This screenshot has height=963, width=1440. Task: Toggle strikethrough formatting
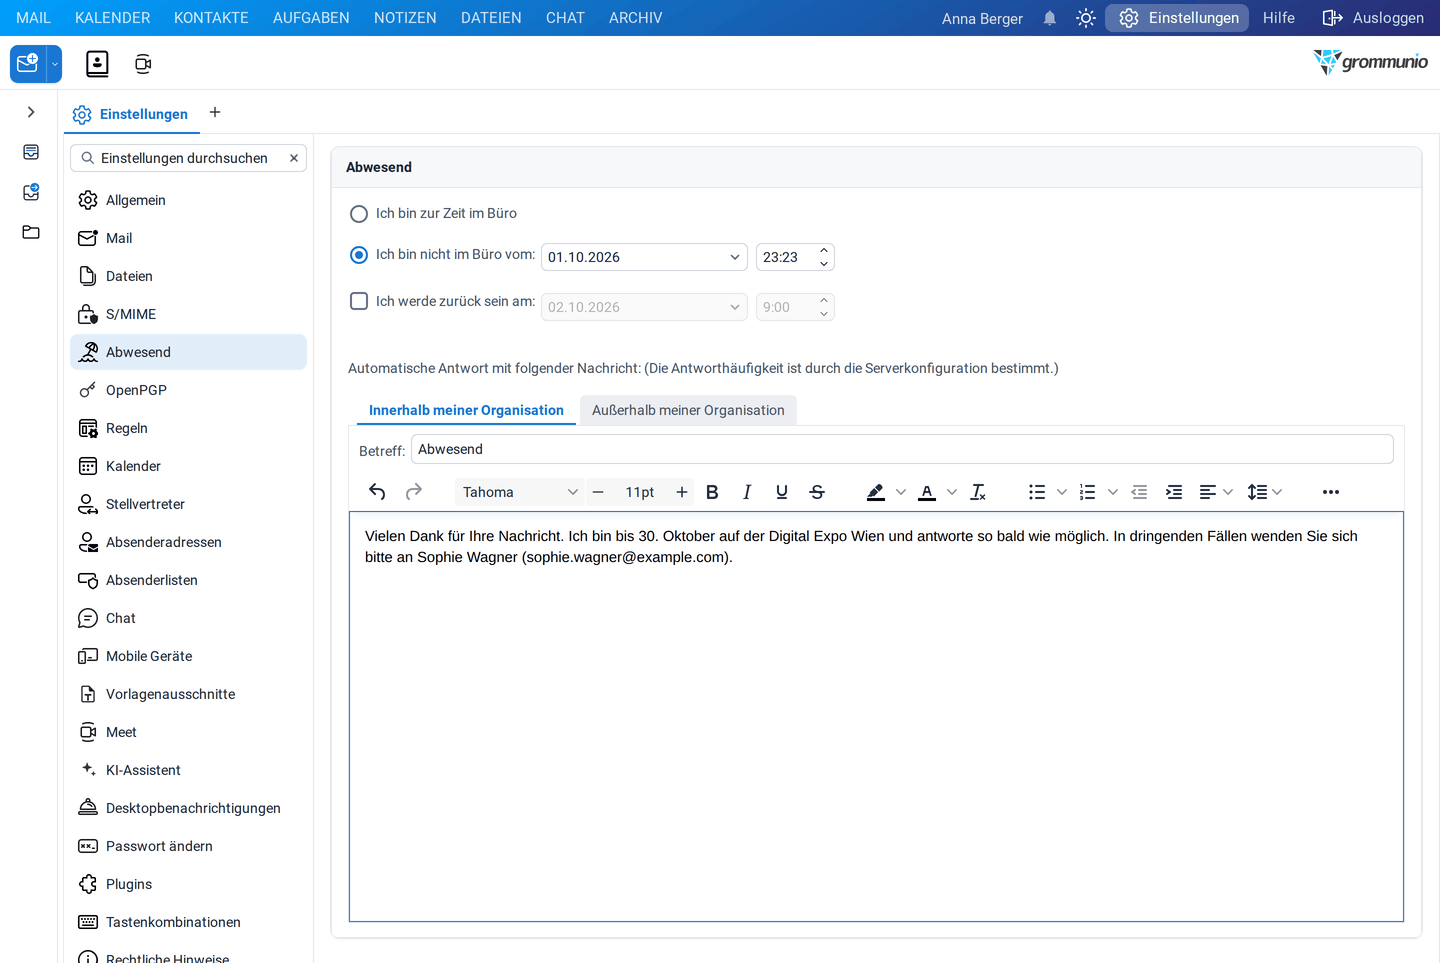(817, 492)
